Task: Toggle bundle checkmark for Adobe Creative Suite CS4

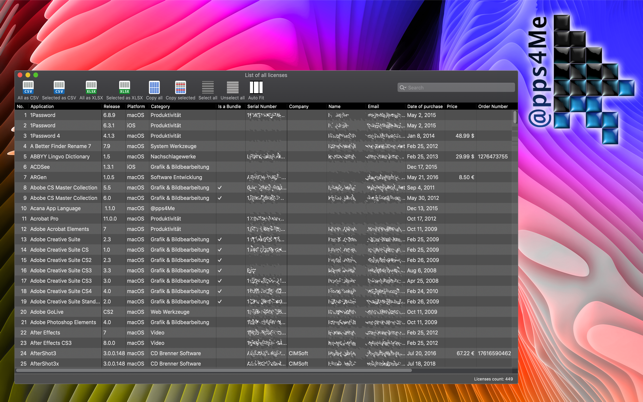Action: pyautogui.click(x=220, y=291)
